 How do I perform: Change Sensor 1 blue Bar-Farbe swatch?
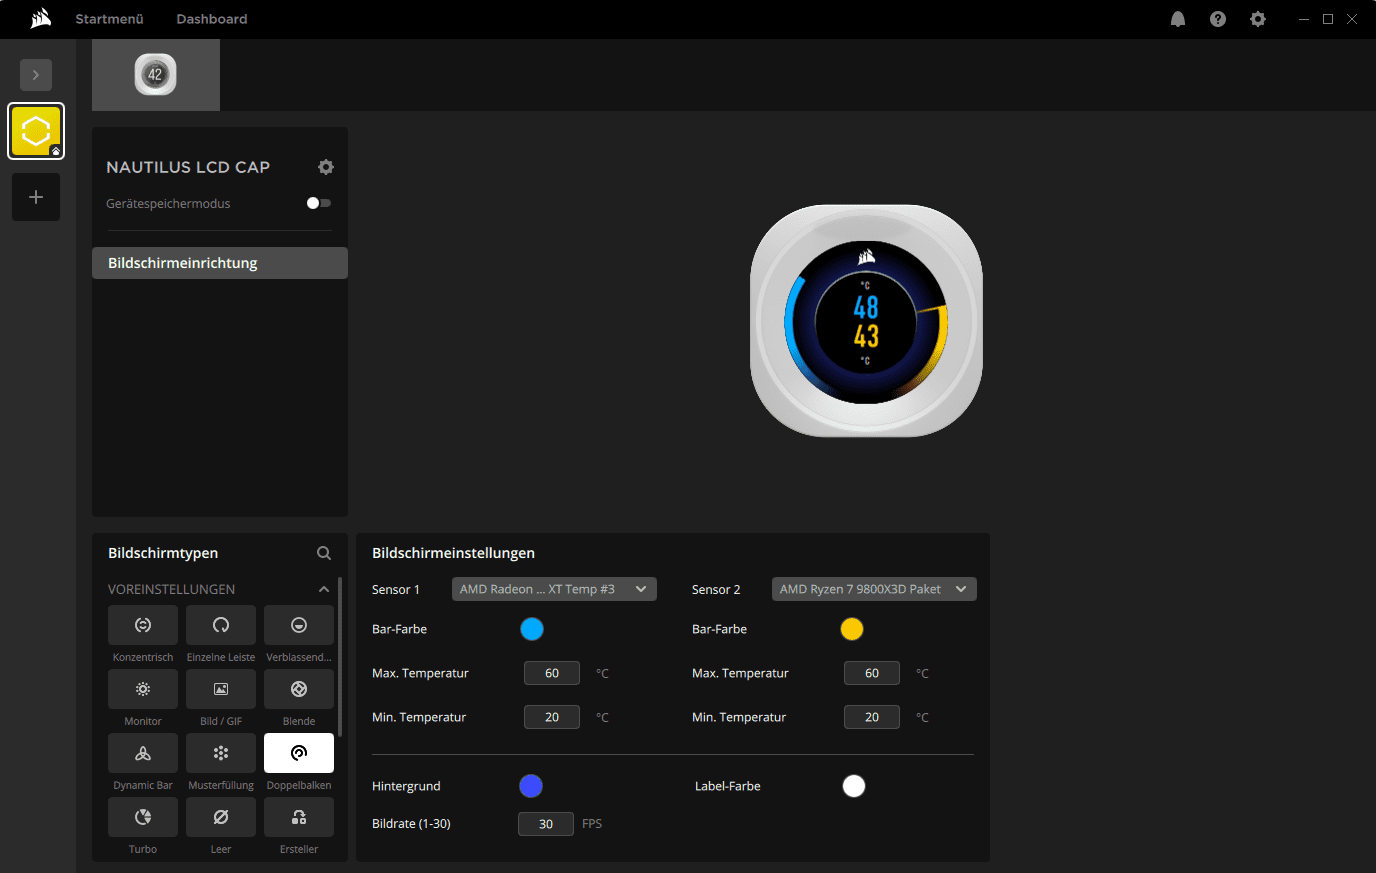click(x=532, y=629)
